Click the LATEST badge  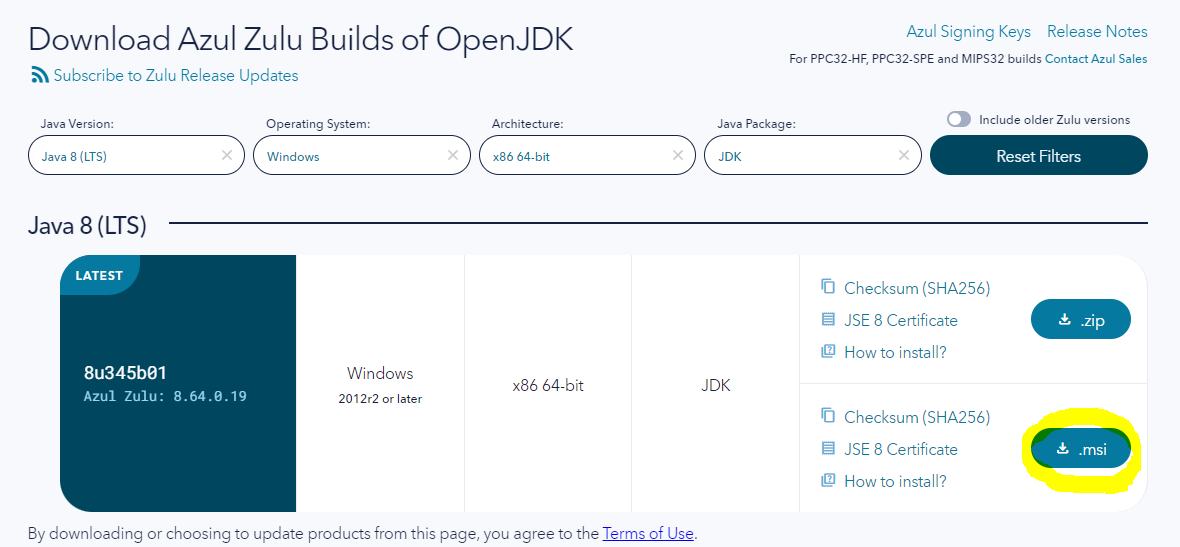99,275
